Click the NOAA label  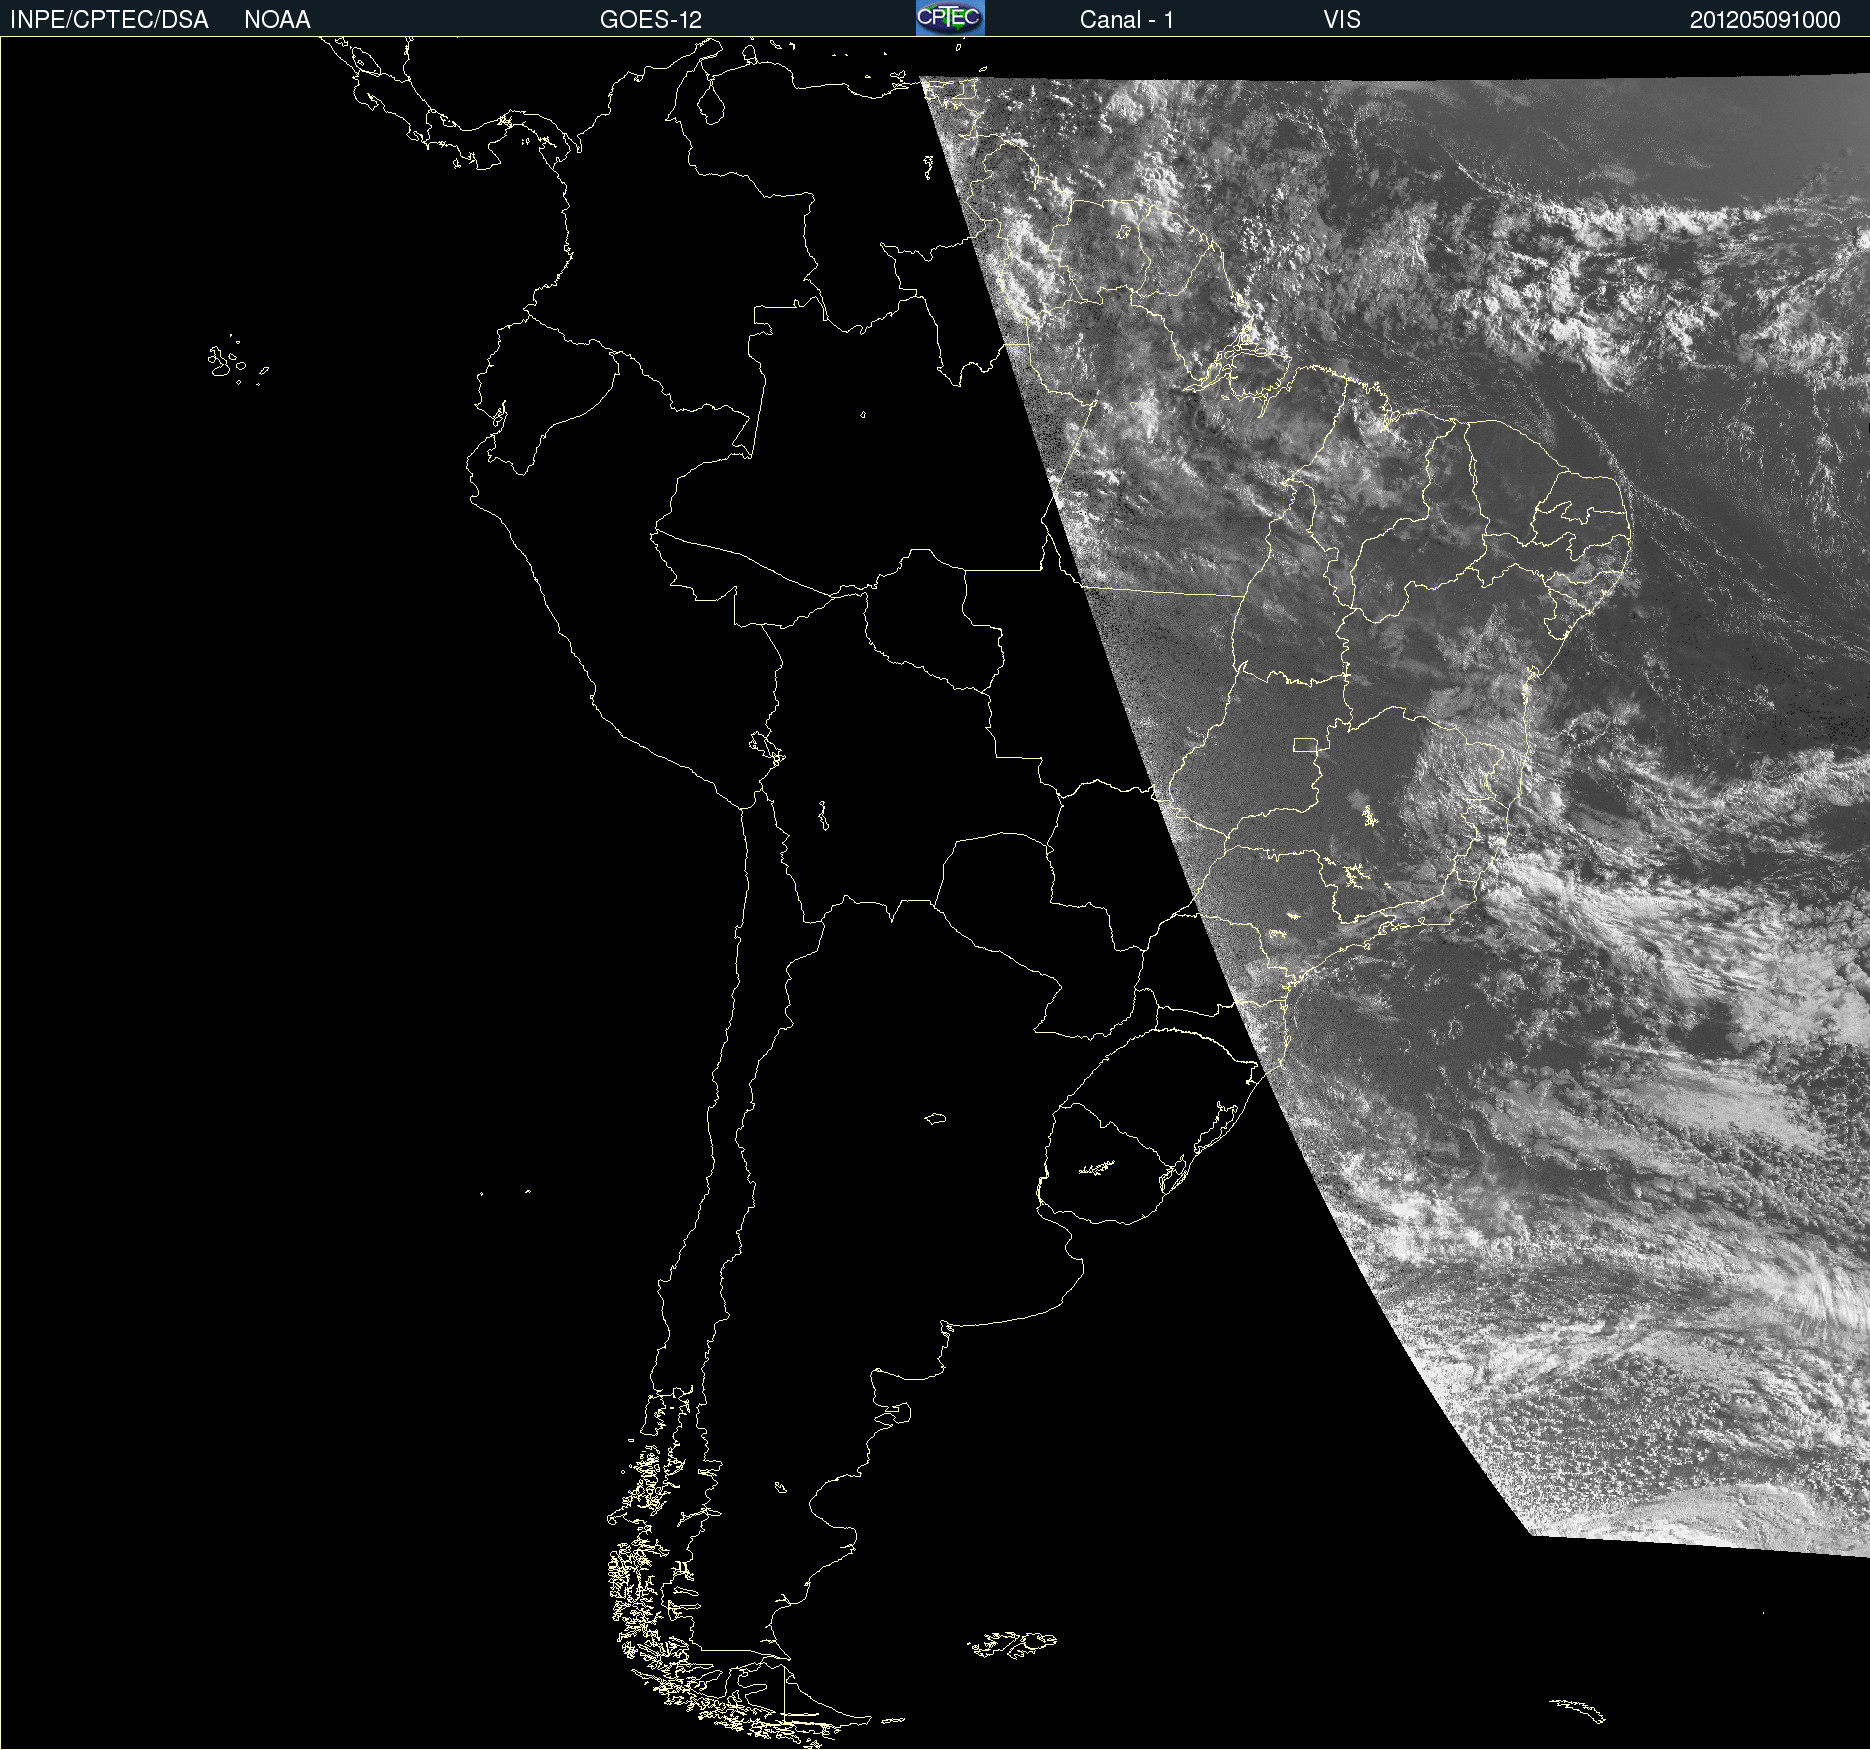(277, 20)
